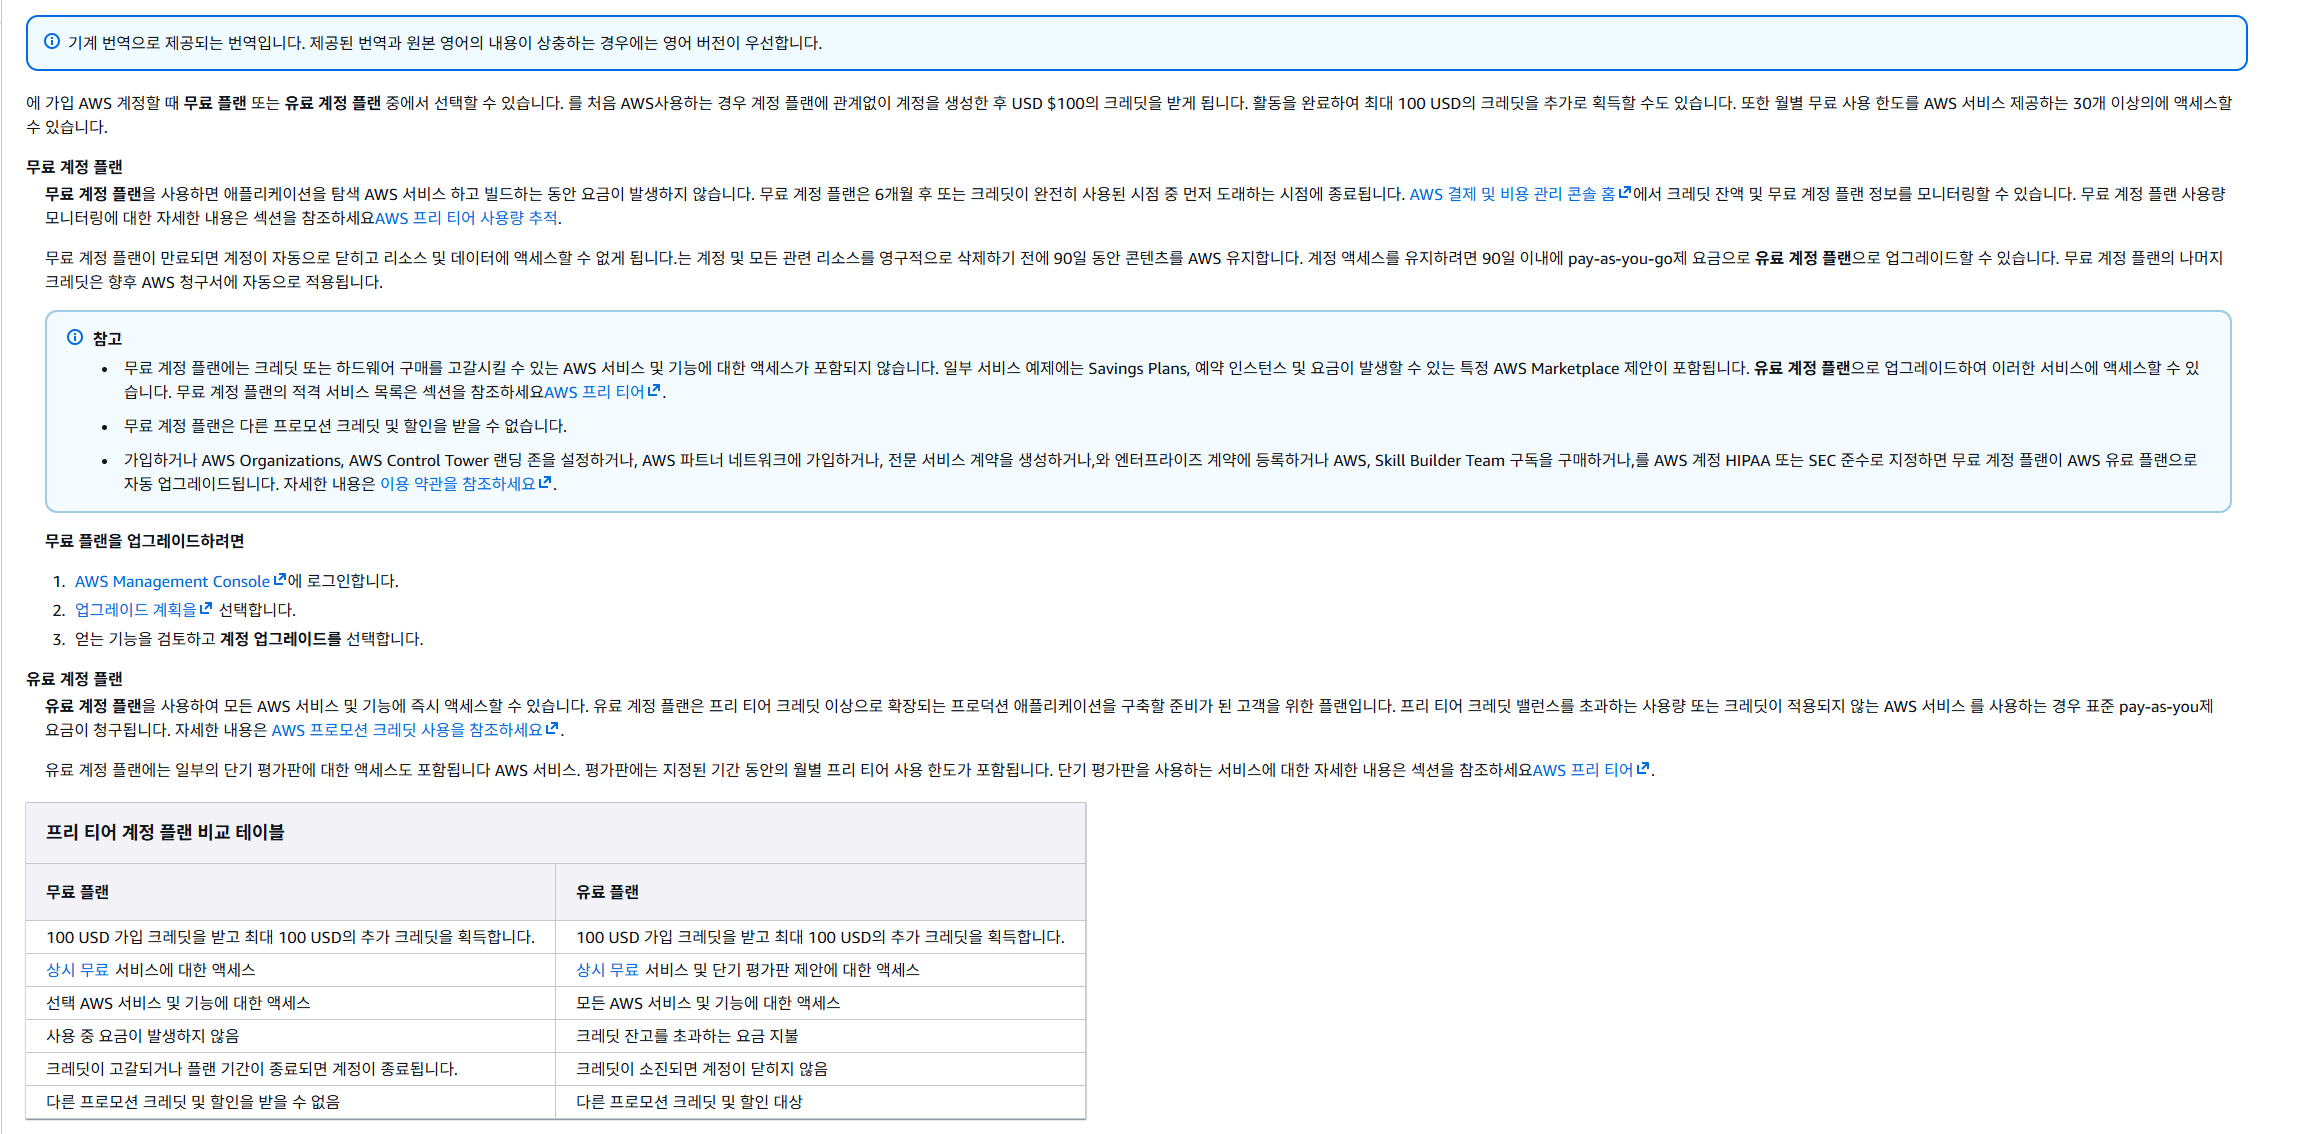Click external-link icon after AWS Management Console
The image size is (2318, 1134).
pos(280,580)
